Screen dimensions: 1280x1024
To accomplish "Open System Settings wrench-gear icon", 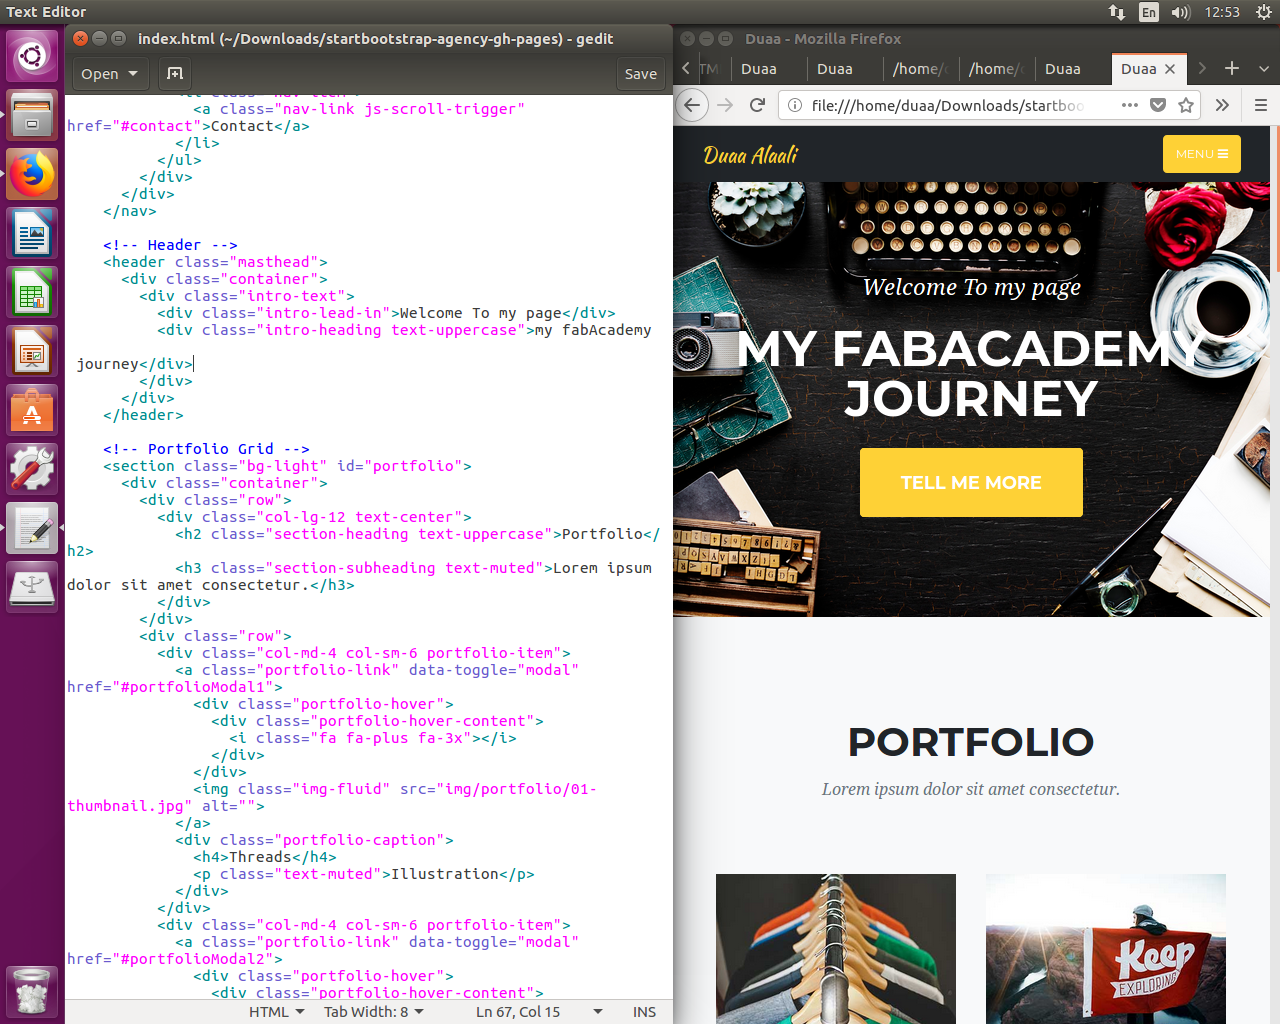I will (x=32, y=470).
